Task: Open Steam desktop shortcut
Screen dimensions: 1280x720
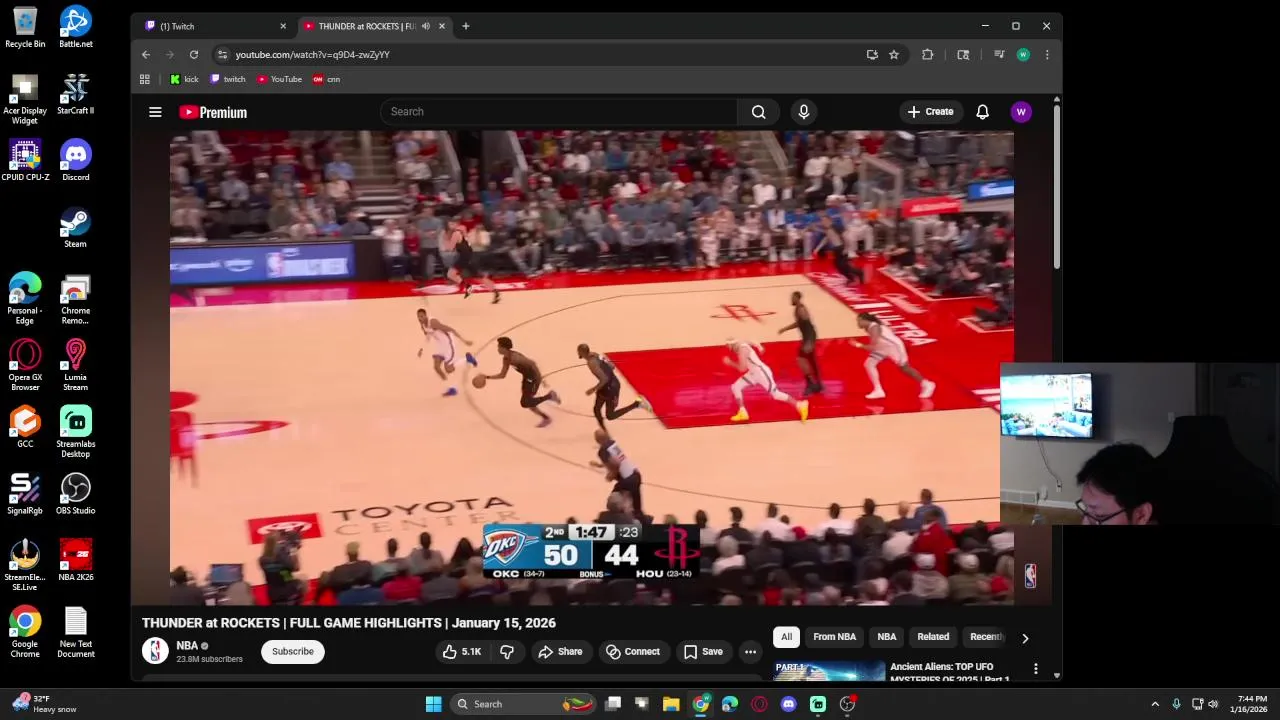Action: coord(76,227)
